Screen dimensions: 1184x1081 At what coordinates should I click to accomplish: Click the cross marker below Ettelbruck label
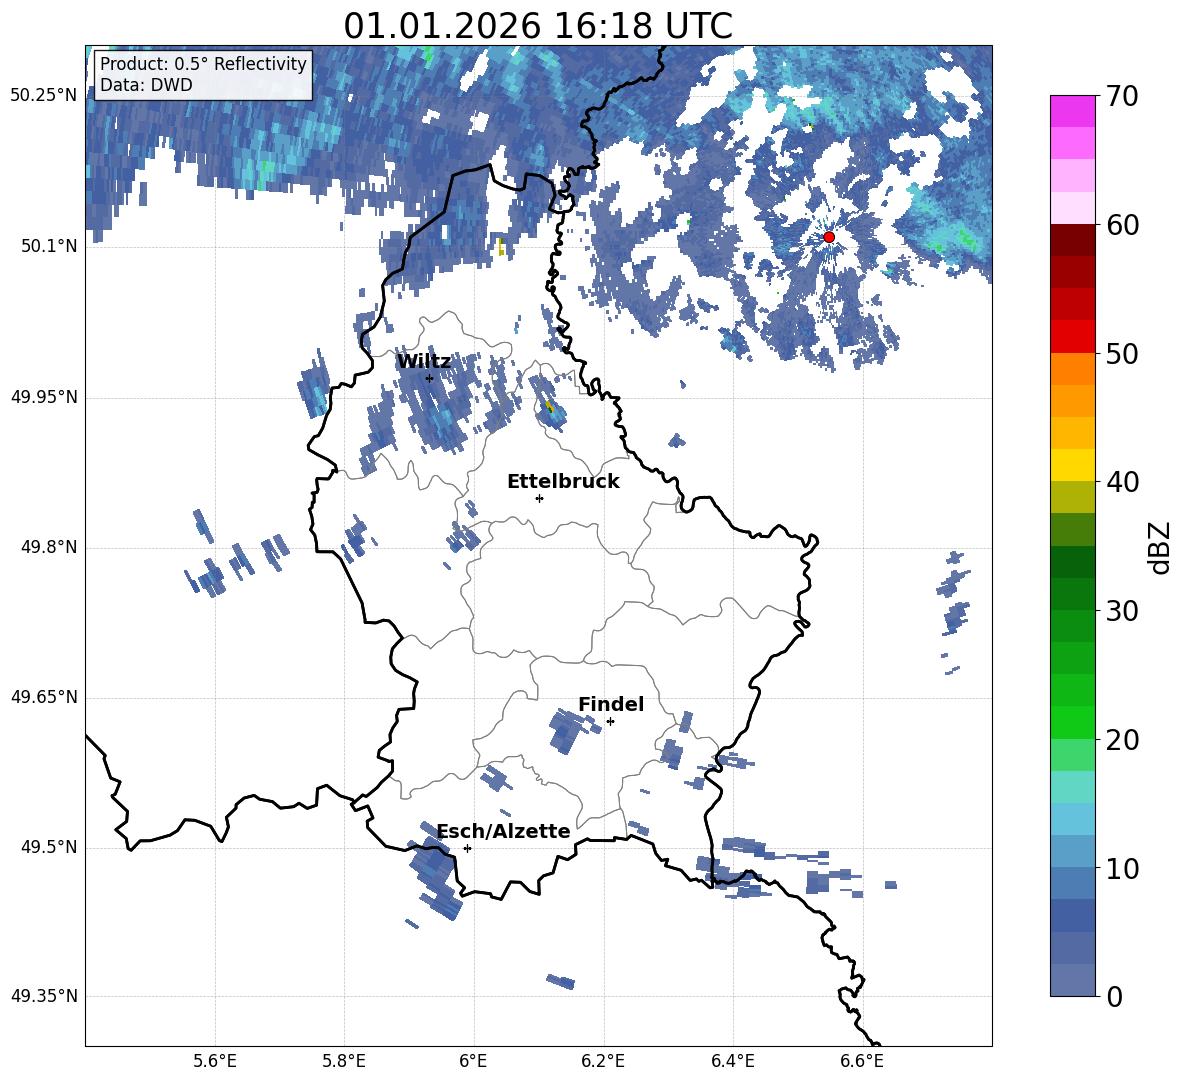[x=539, y=498]
